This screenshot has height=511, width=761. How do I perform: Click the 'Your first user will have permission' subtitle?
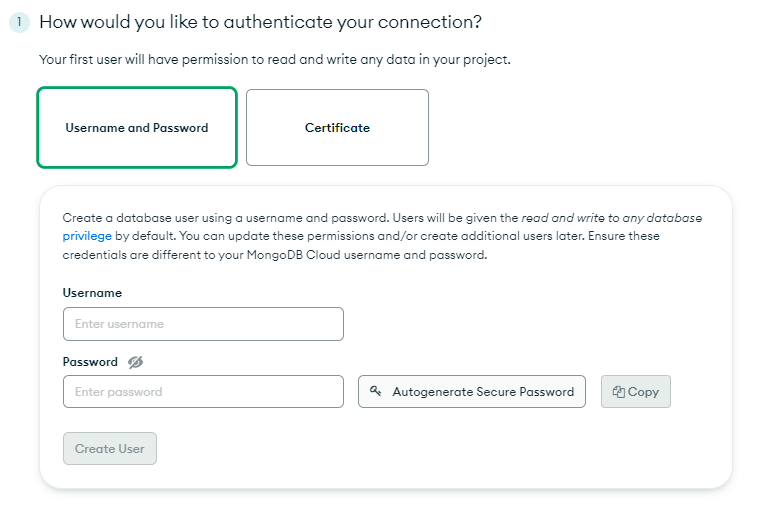click(x=275, y=60)
